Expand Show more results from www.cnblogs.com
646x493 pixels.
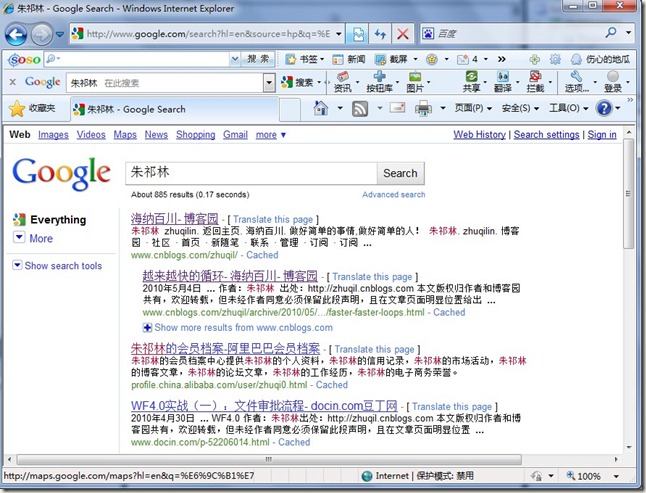(x=238, y=328)
